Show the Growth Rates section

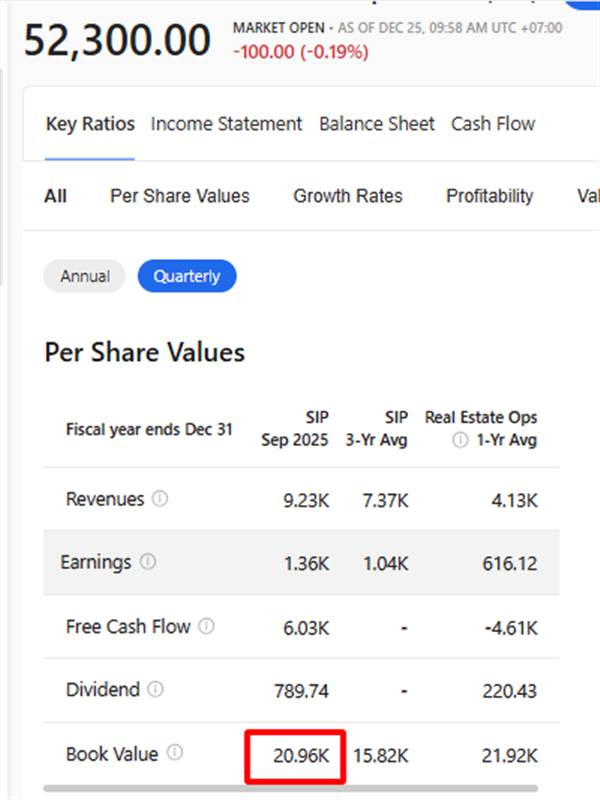click(348, 196)
